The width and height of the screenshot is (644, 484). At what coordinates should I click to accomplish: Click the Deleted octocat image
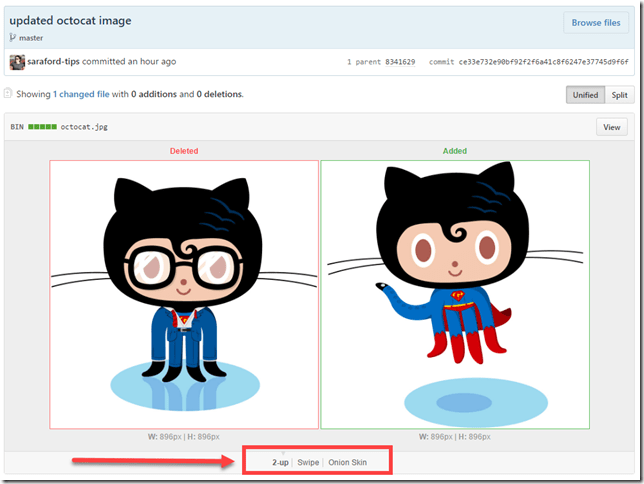[x=184, y=295]
